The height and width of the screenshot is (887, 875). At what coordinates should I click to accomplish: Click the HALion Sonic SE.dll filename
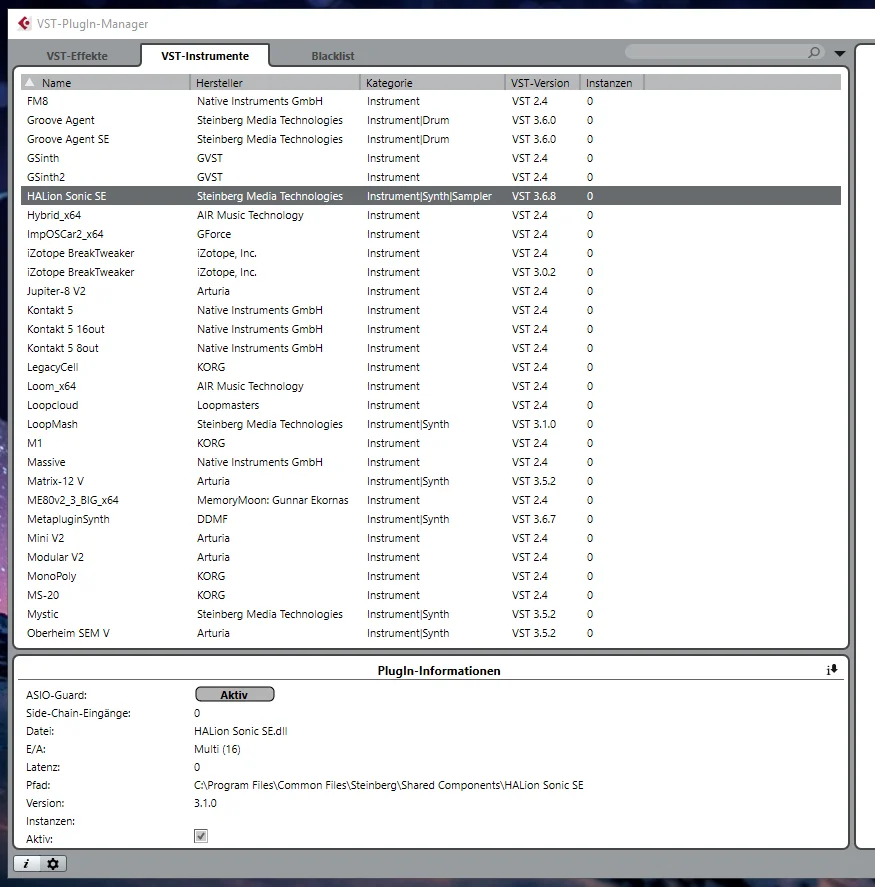[240, 731]
